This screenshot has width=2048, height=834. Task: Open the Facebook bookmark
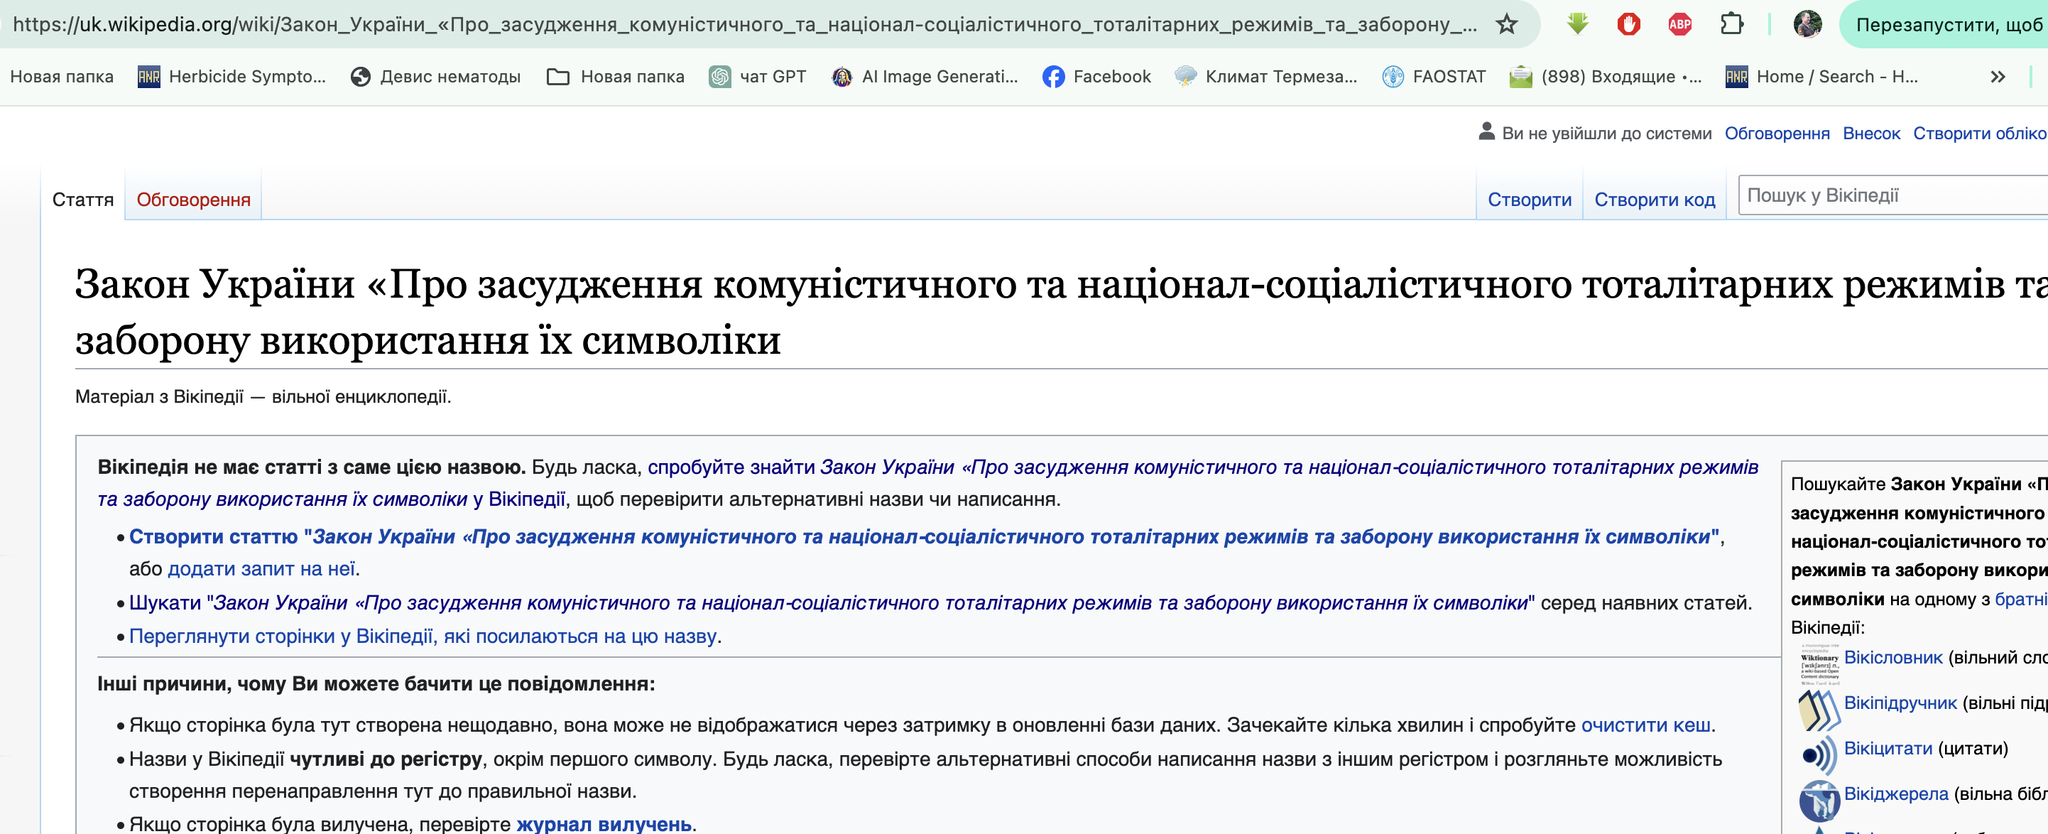point(1096,77)
